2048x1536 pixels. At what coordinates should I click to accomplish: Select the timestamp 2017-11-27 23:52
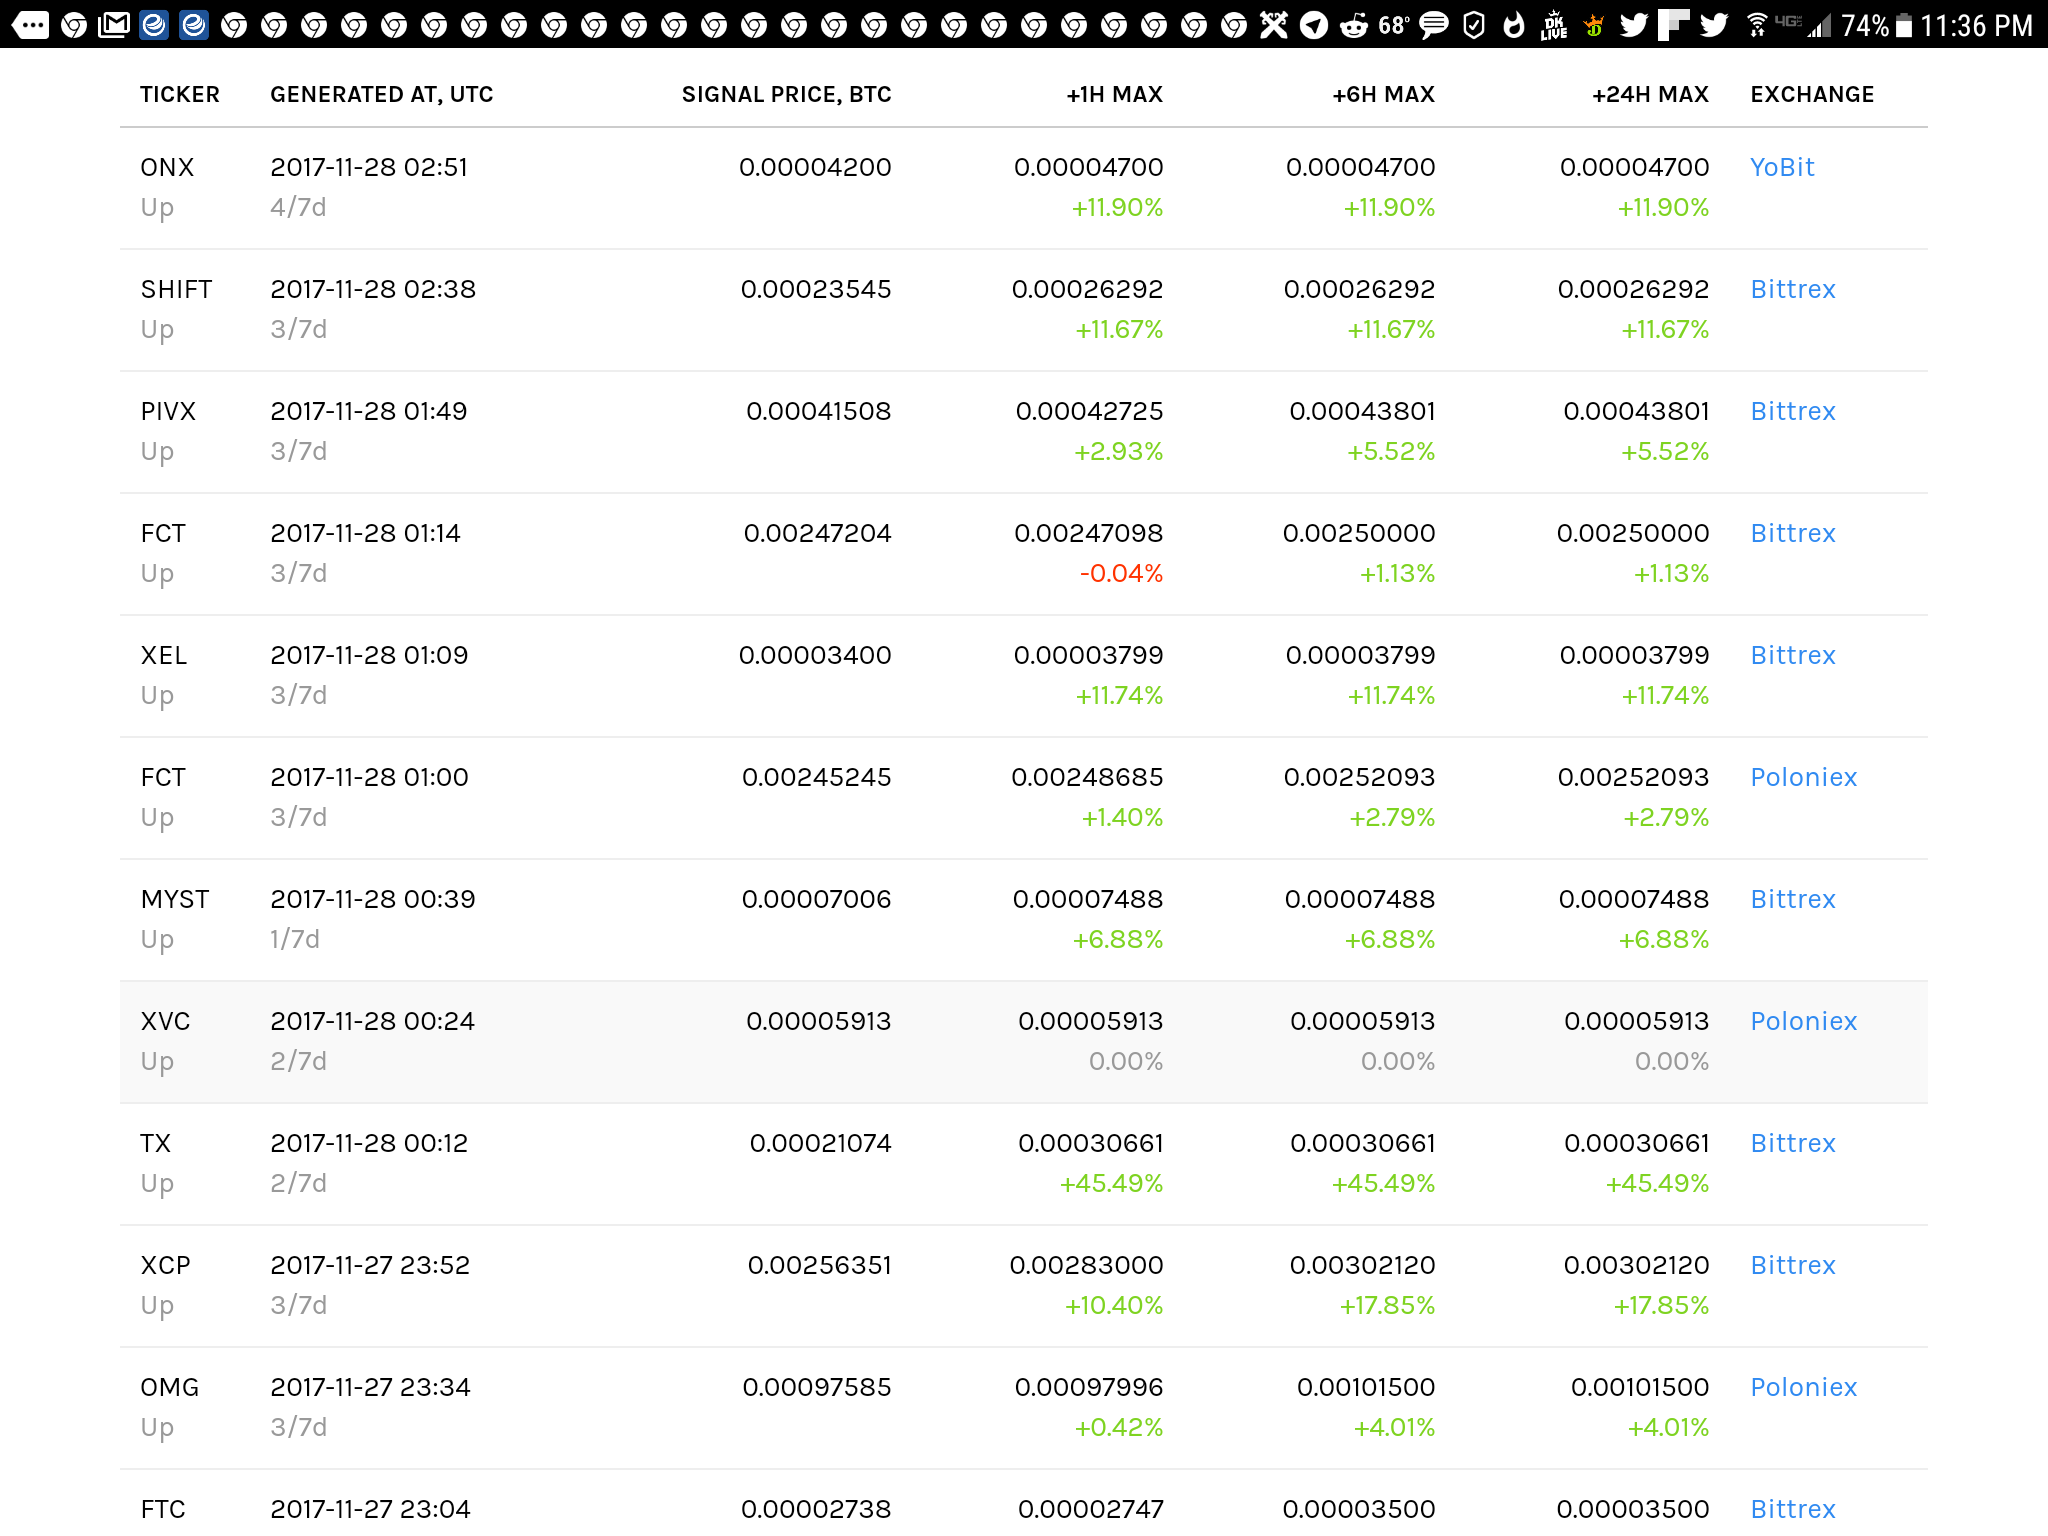[370, 1265]
